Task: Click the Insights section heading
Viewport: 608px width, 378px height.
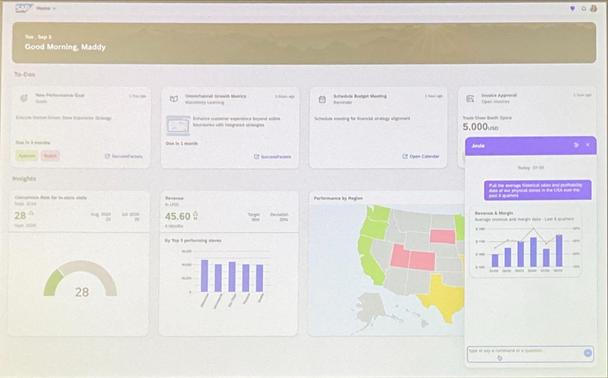Action: pyautogui.click(x=24, y=179)
